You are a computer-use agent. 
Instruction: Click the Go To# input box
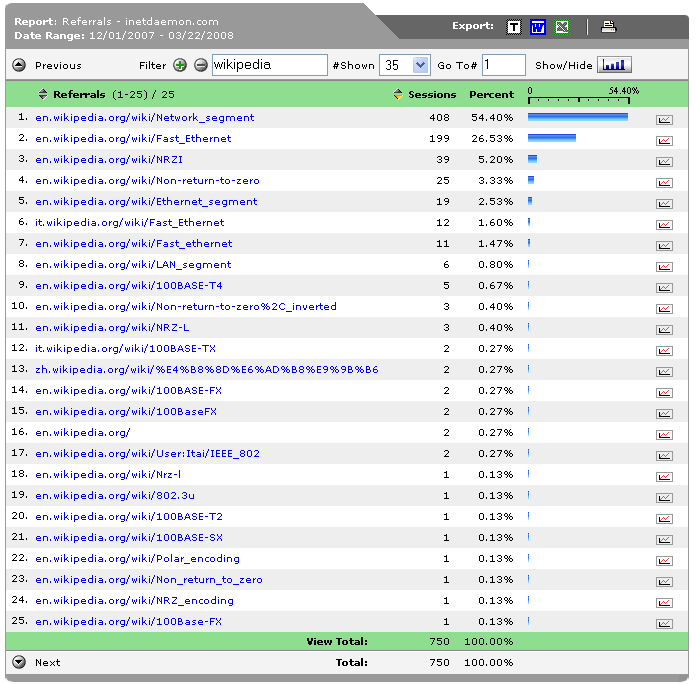(503, 65)
